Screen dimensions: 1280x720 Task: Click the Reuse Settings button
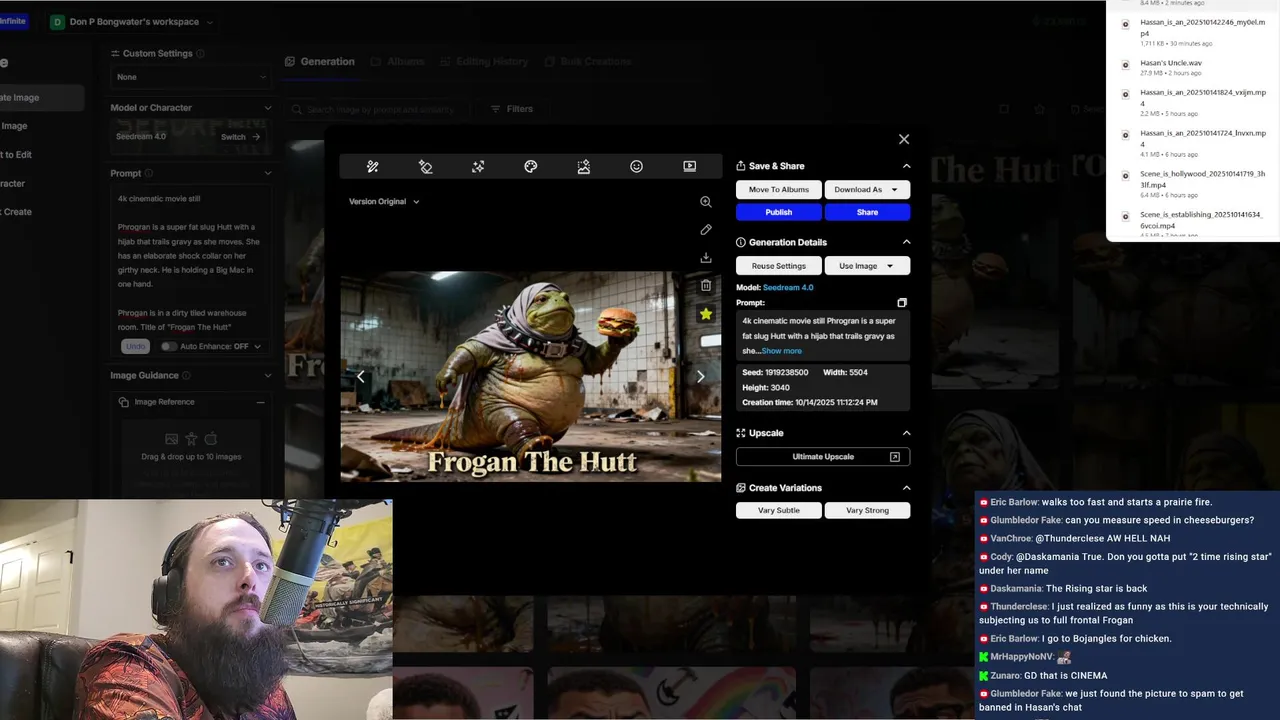(779, 266)
